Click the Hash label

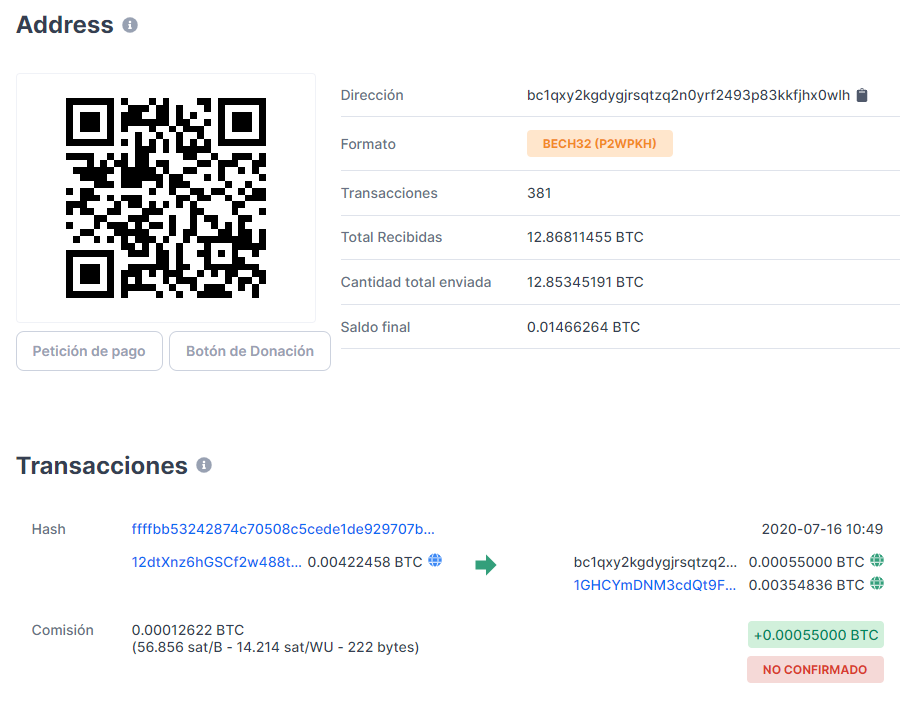[48, 529]
